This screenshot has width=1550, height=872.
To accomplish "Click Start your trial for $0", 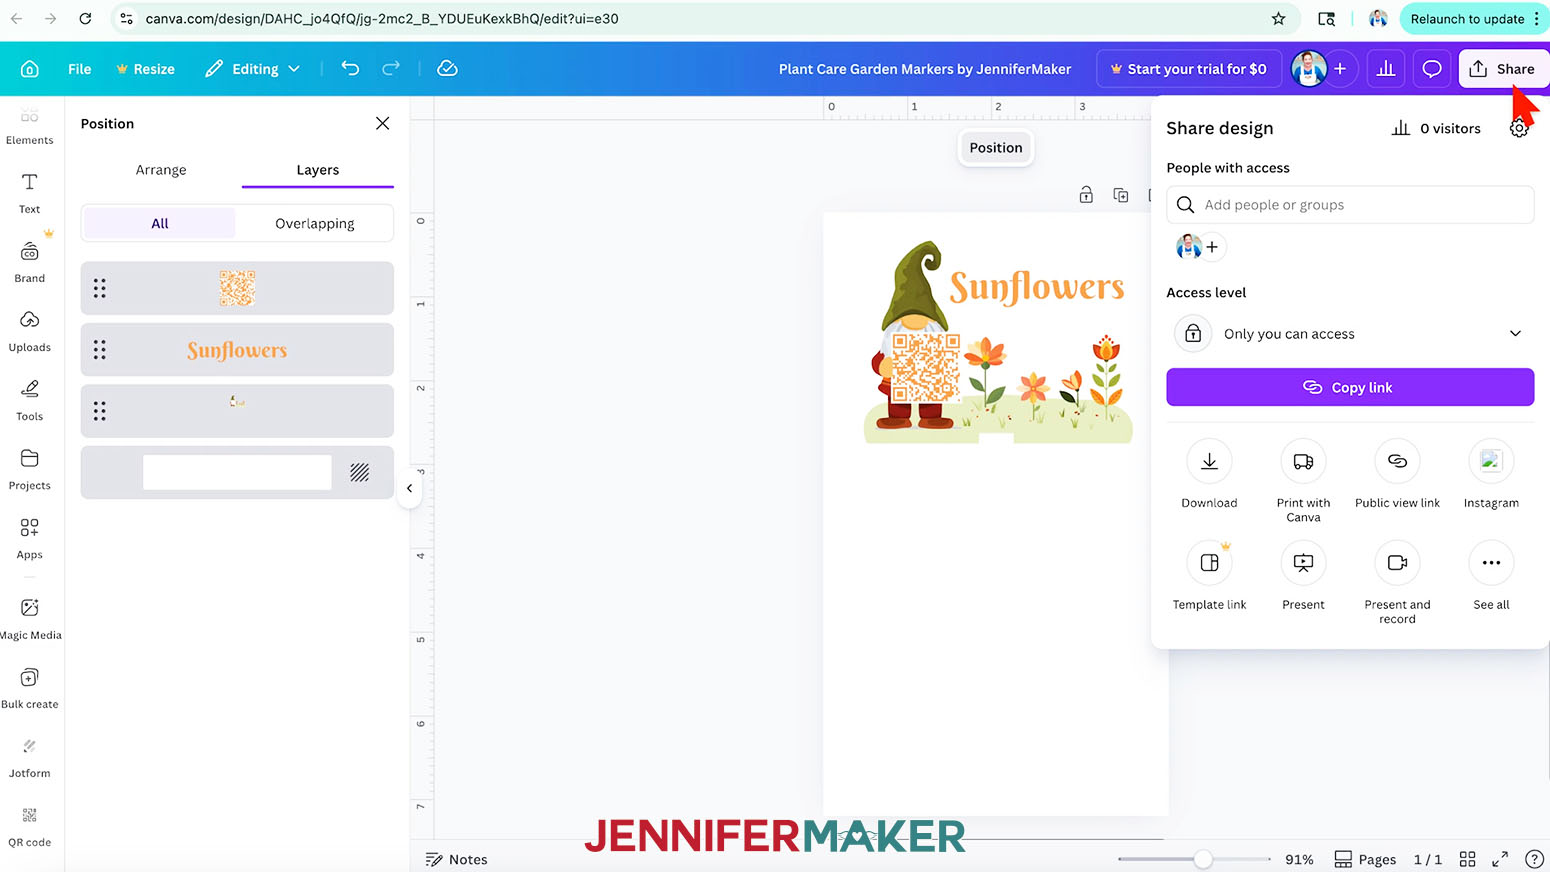I will pos(1188,69).
